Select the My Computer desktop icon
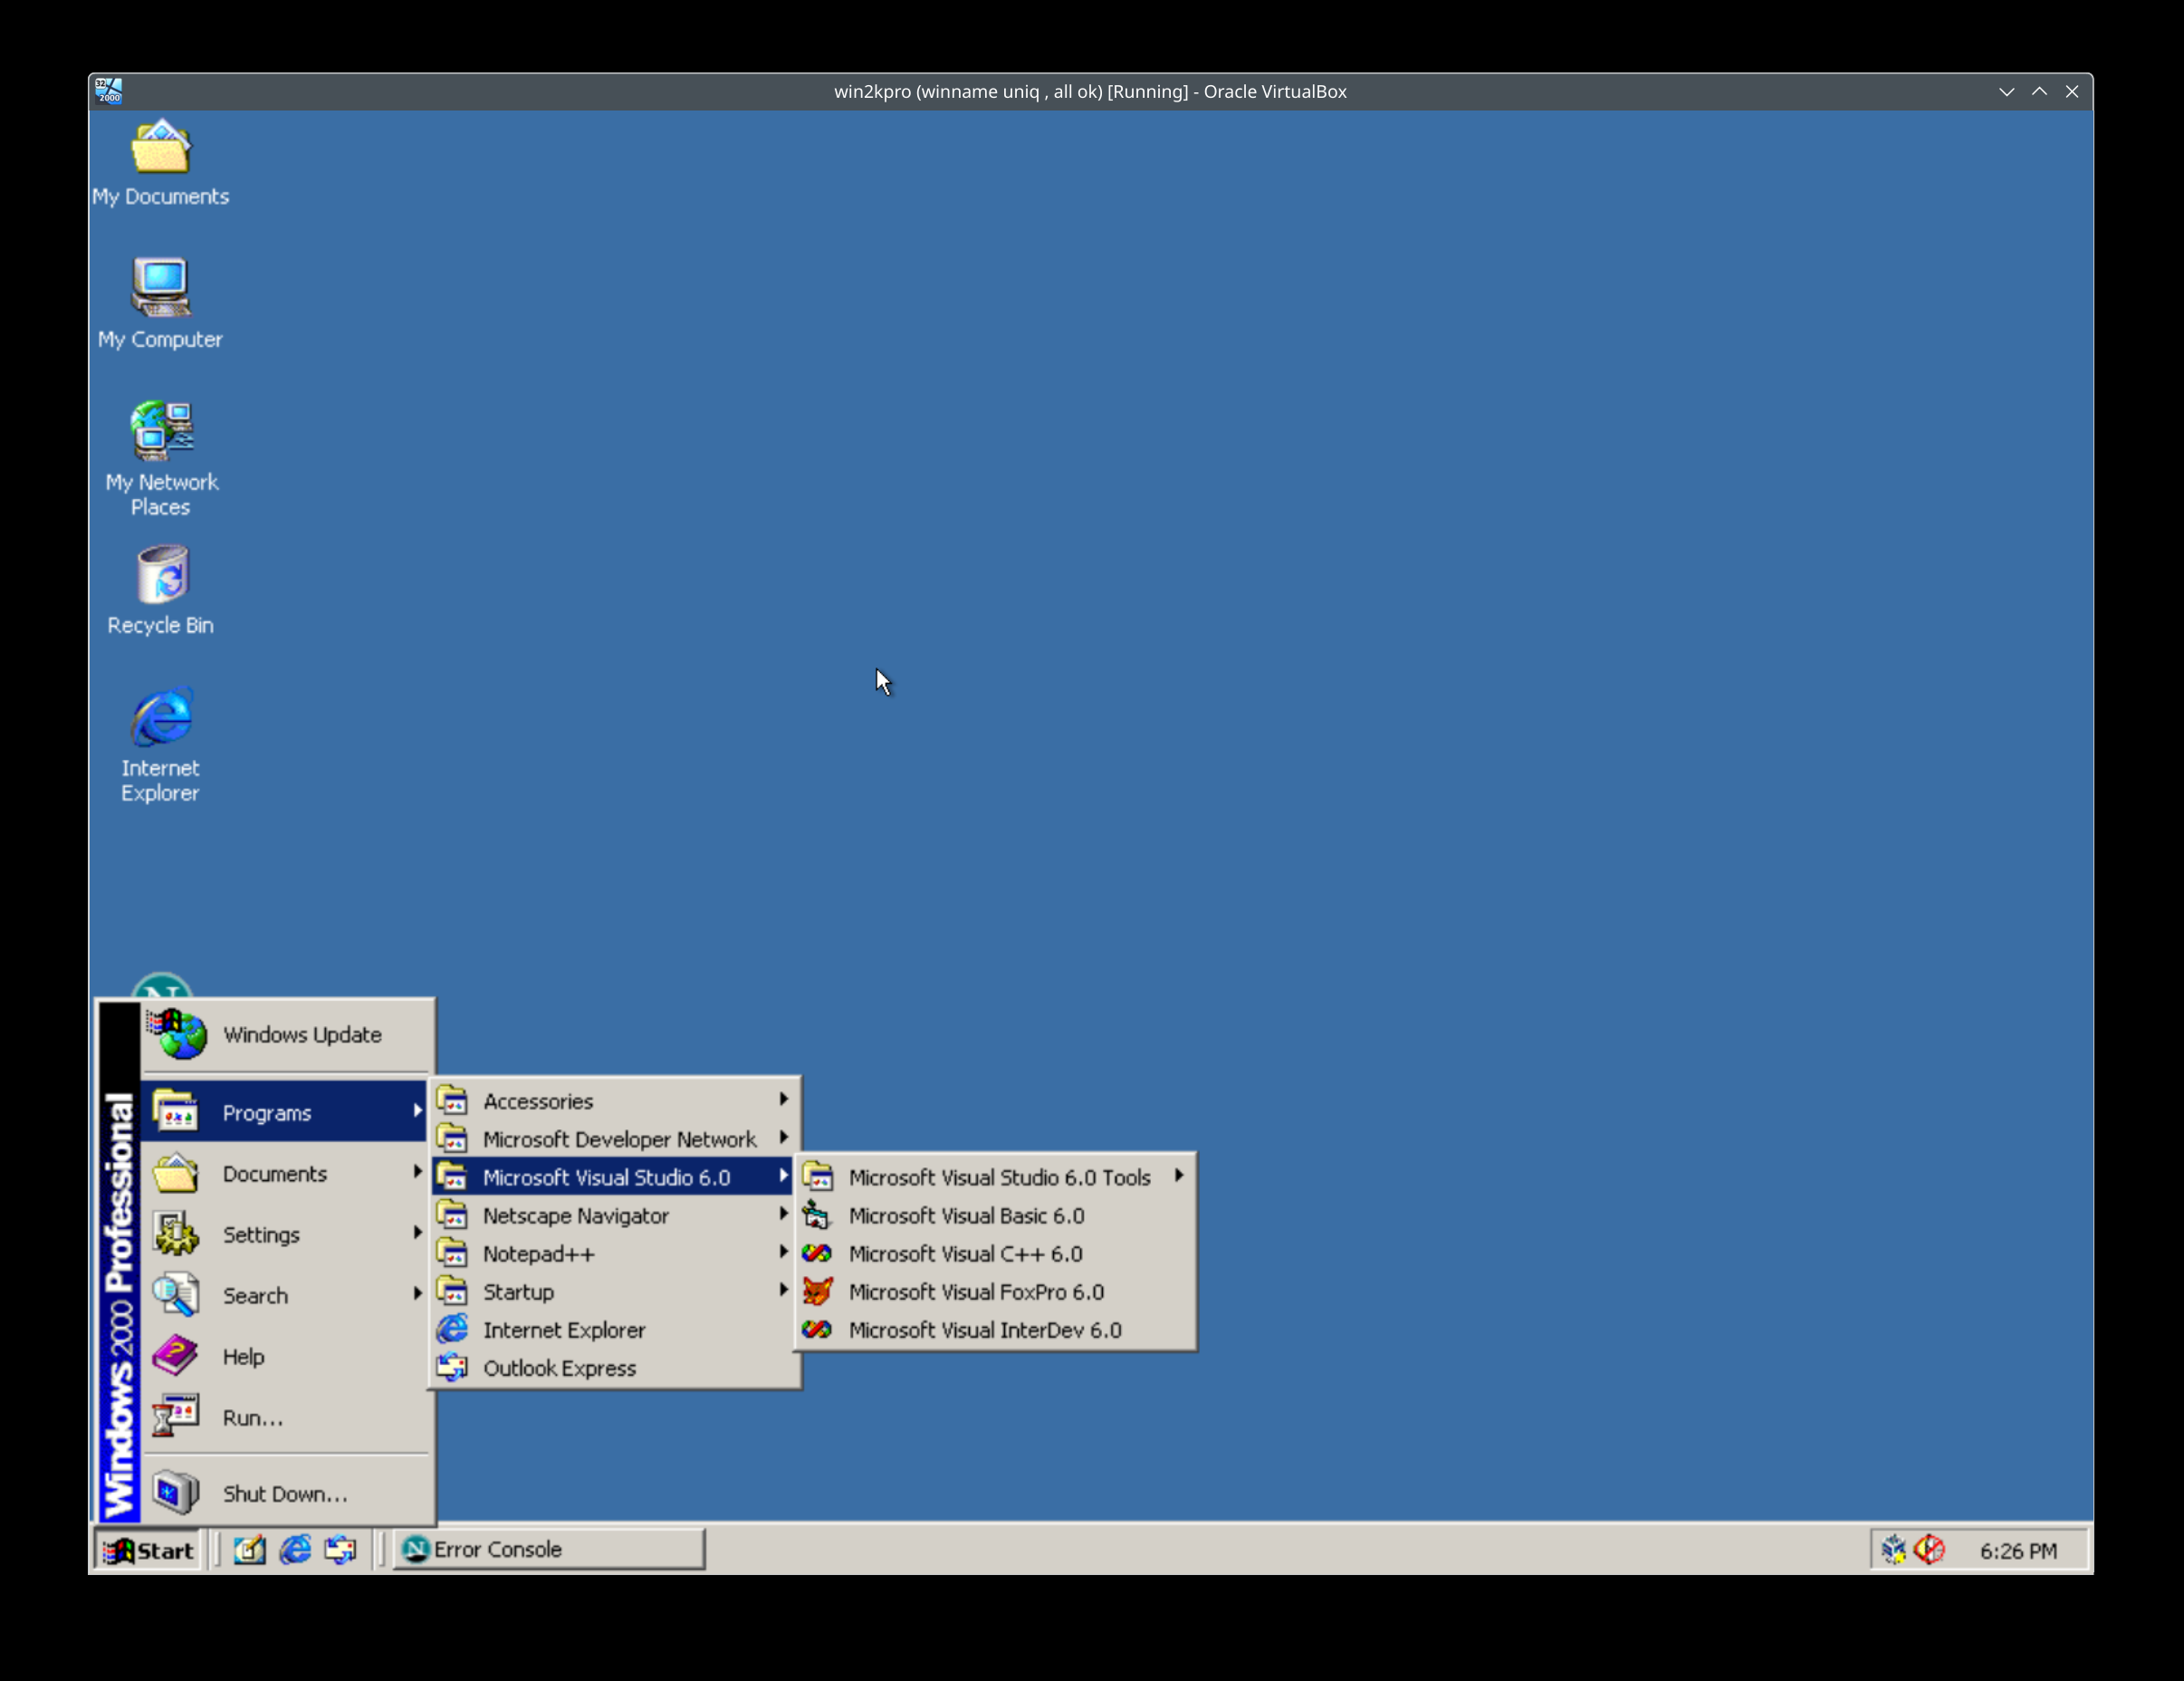This screenshot has height=1681, width=2184. coord(160,305)
